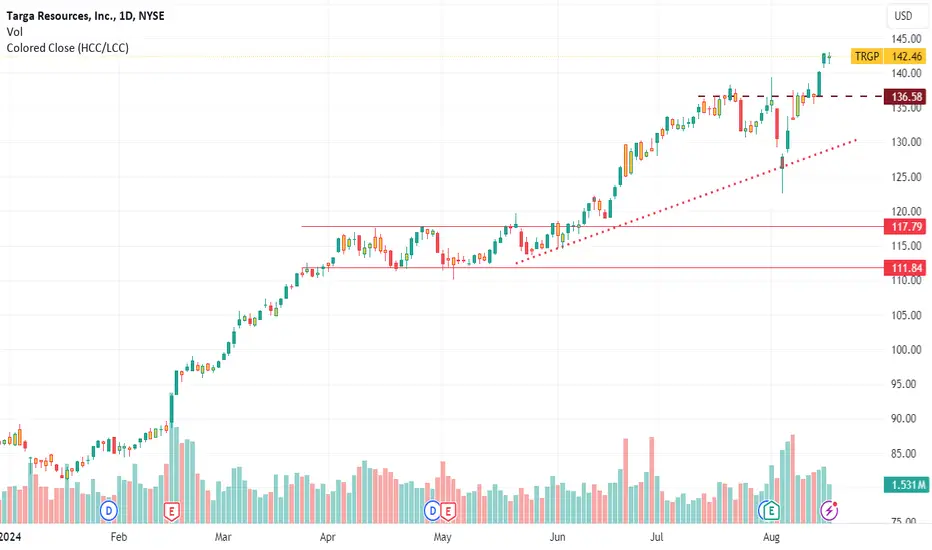
Task: Click the tallest red volume bar in August
Action: coord(792,479)
